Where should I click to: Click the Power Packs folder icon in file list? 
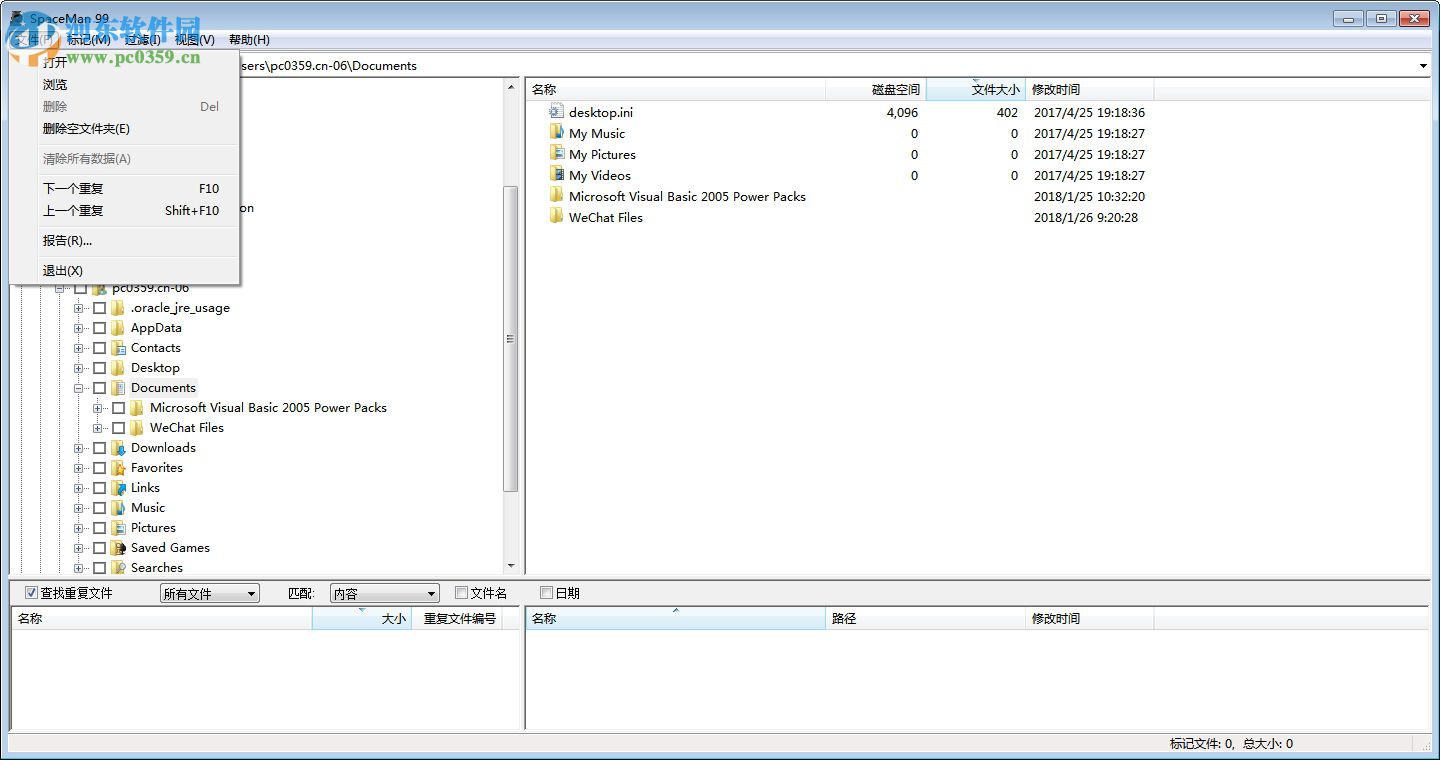point(557,196)
